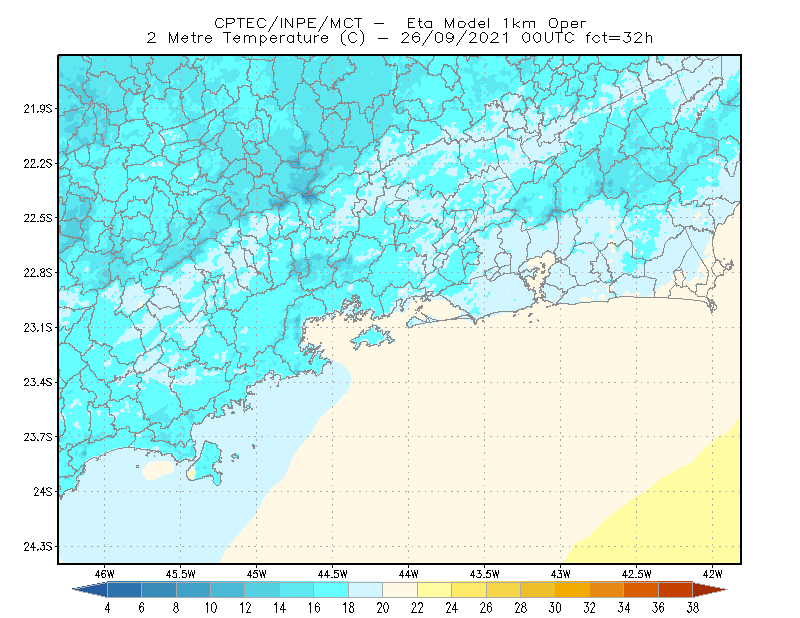
Task: Click the colorbar tick value 20
Action: 383,608
